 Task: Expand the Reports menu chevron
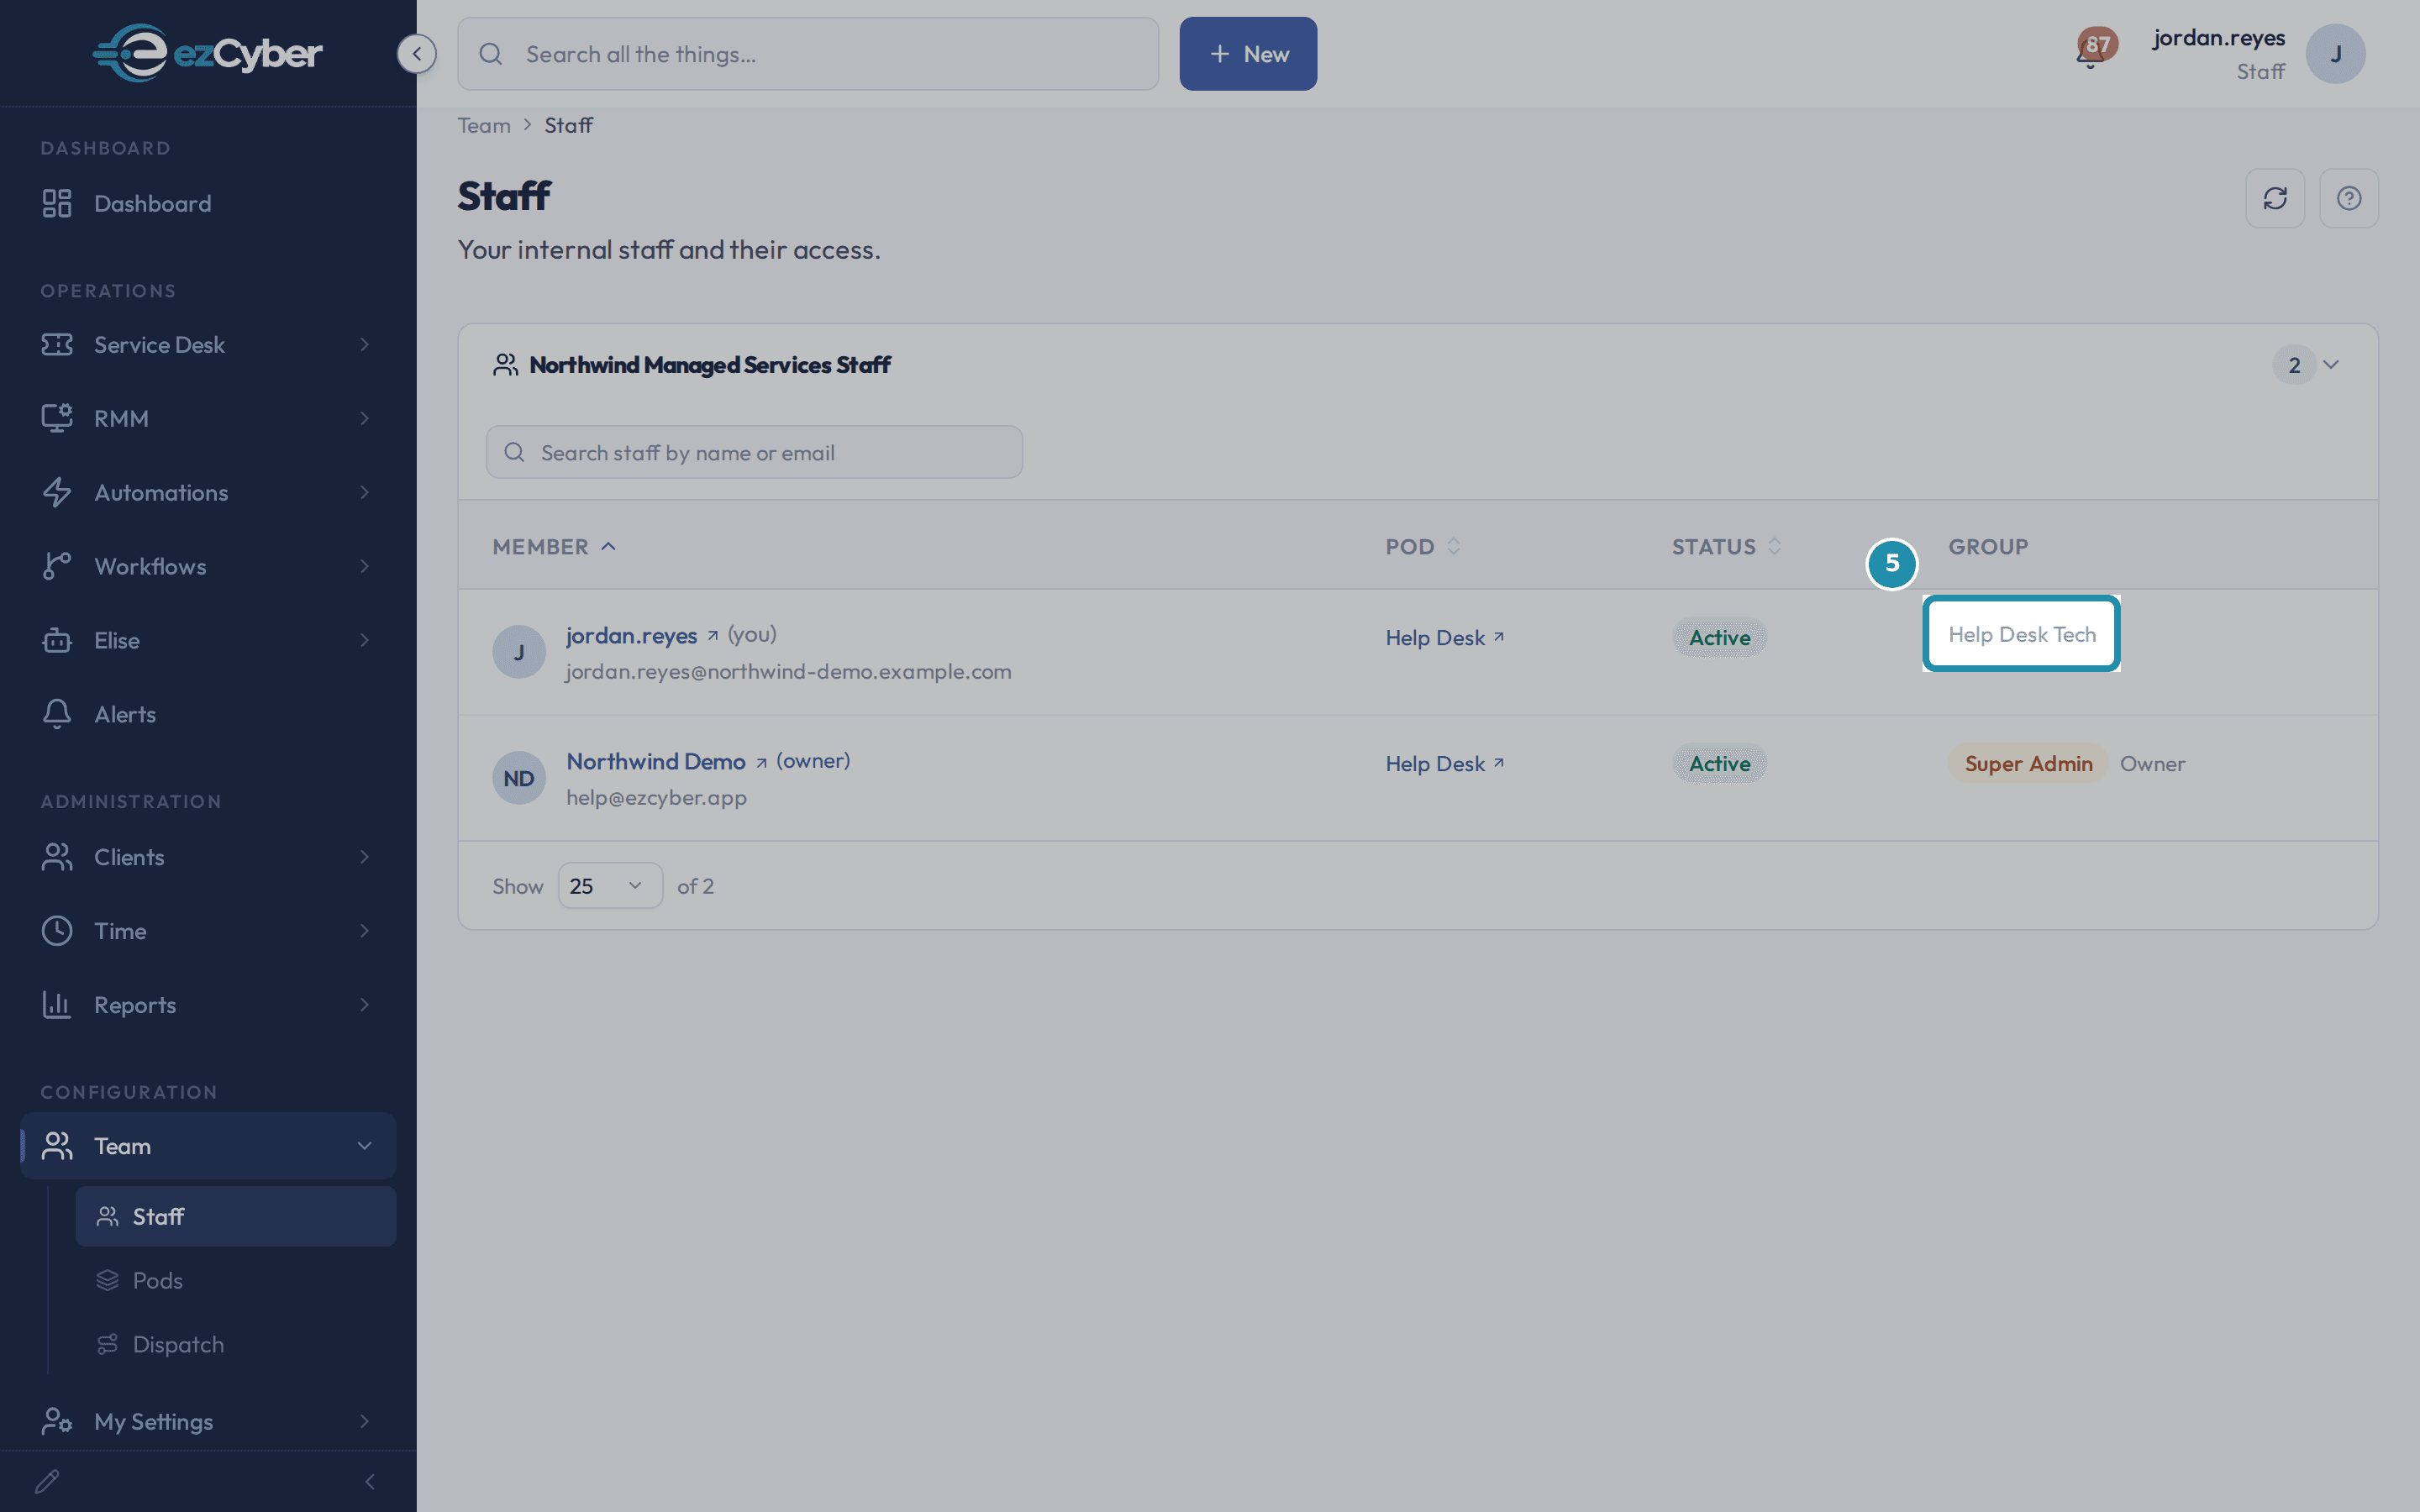[x=365, y=1005]
